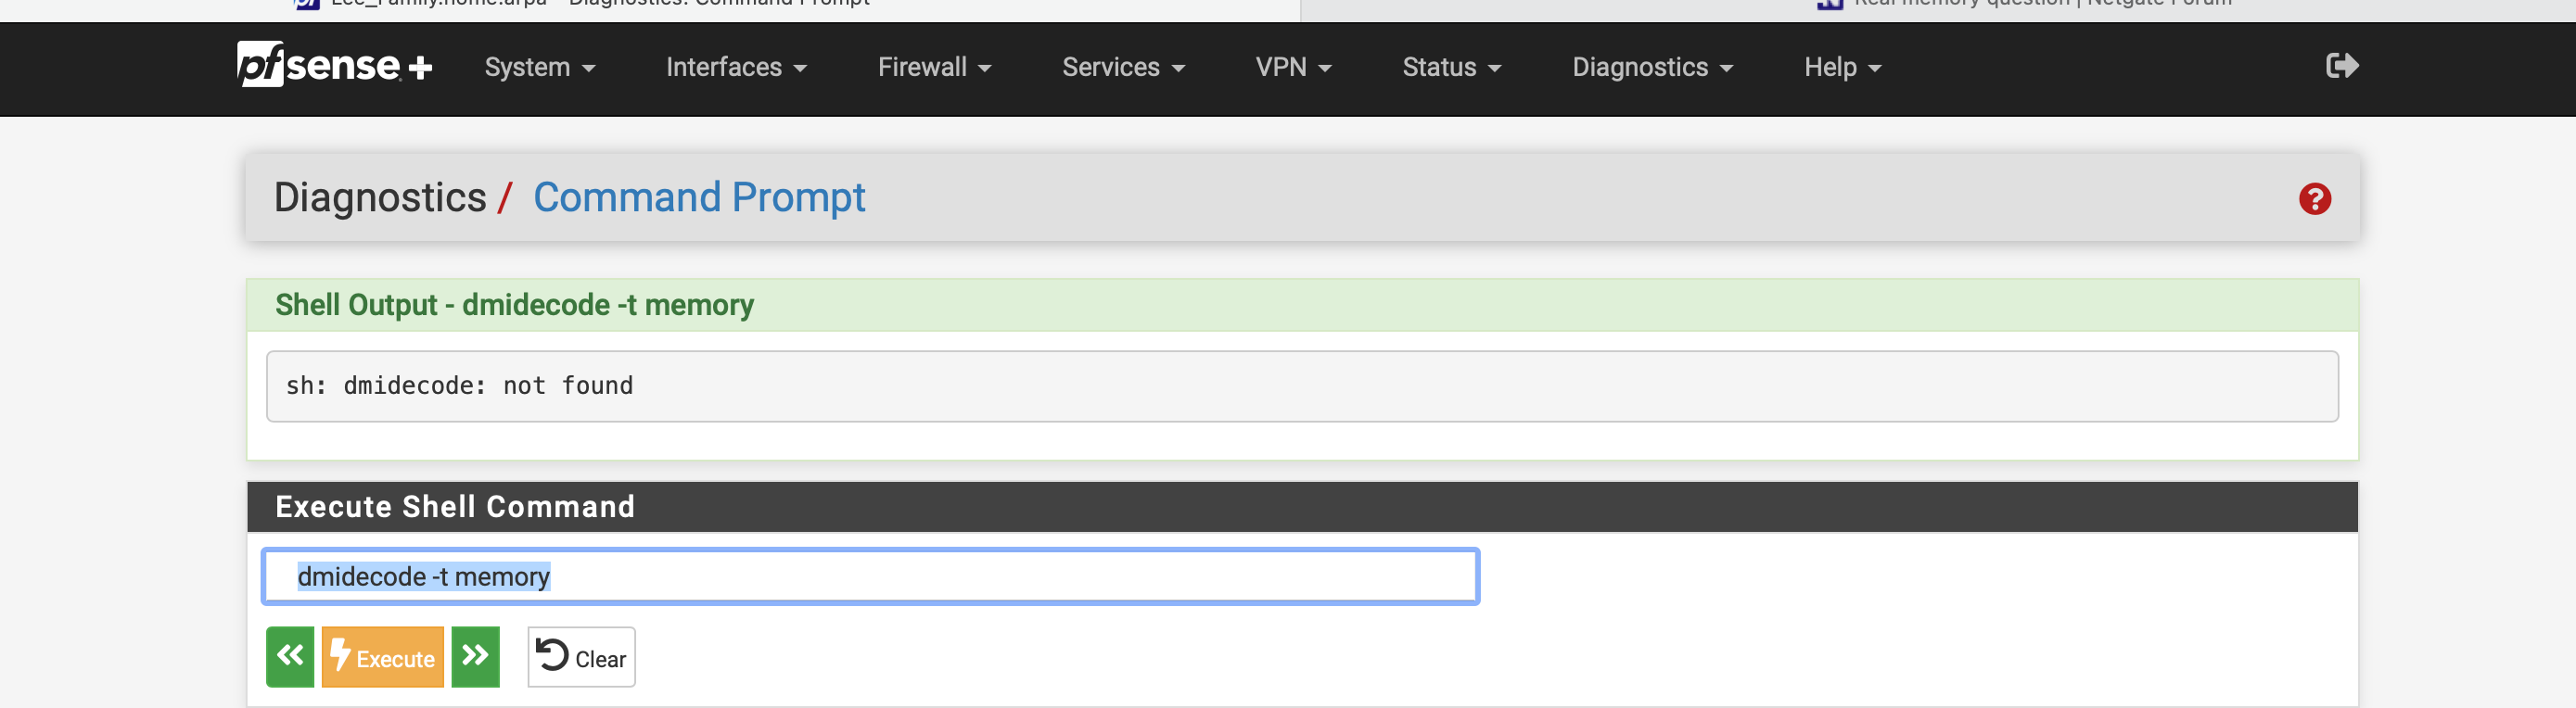The width and height of the screenshot is (2576, 708).
Task: Expand the Interfaces dropdown menu
Action: tap(736, 67)
